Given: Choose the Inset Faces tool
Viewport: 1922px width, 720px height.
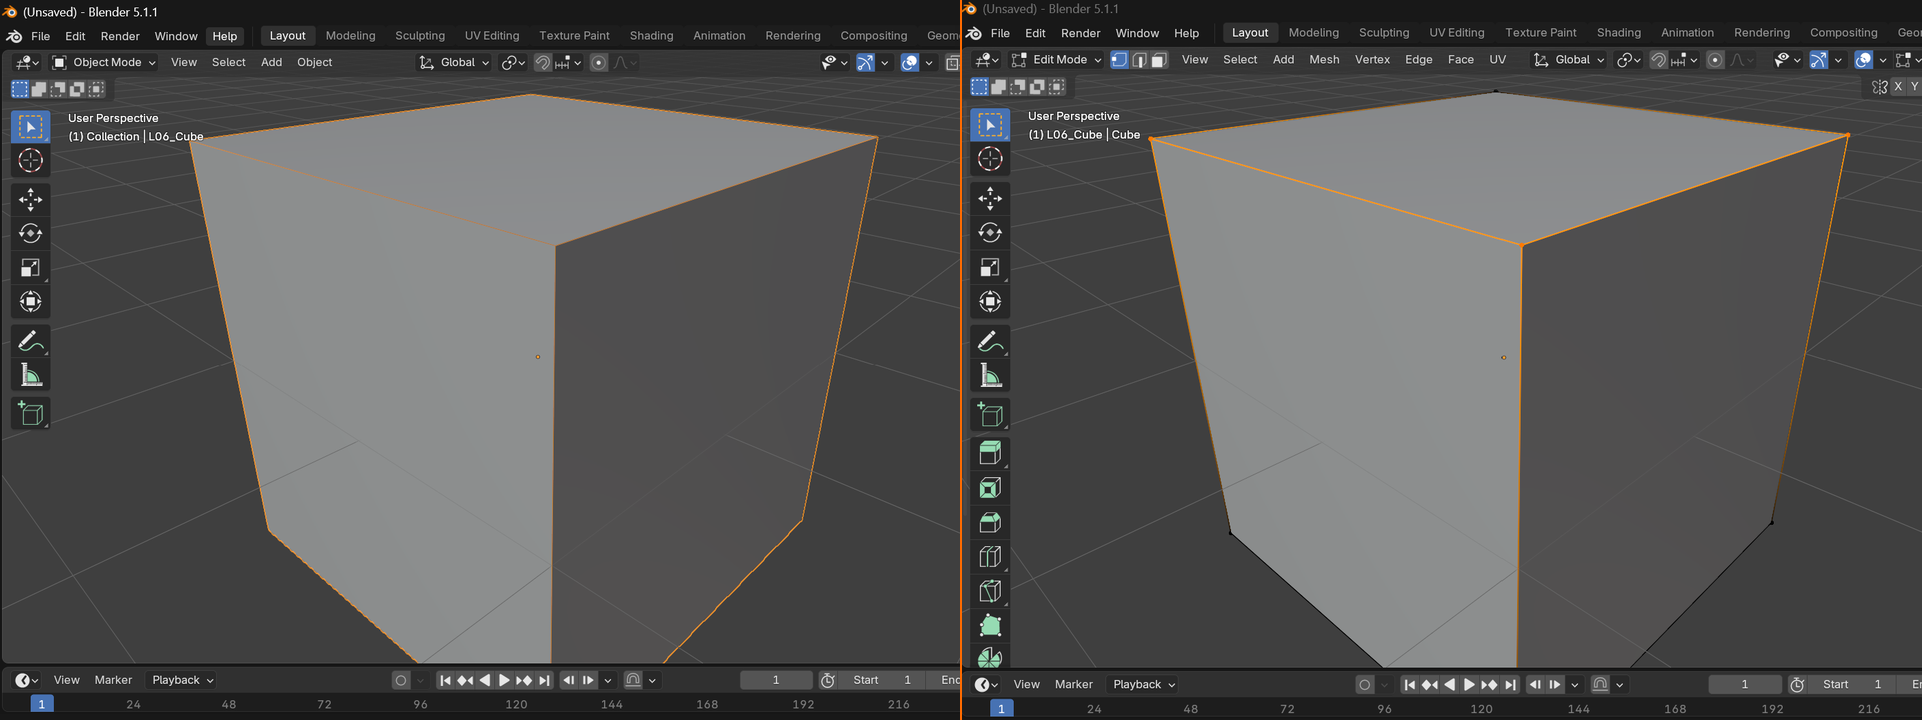Looking at the screenshot, I should [x=990, y=488].
